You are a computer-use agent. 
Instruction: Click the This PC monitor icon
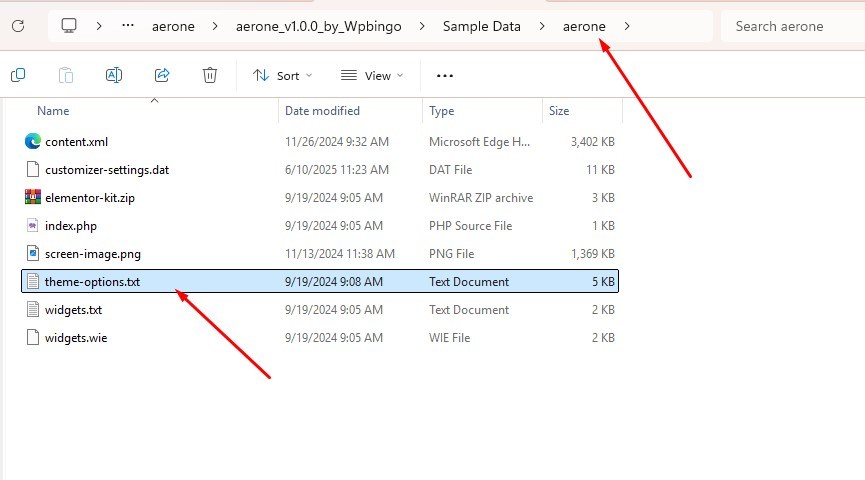tap(69, 26)
